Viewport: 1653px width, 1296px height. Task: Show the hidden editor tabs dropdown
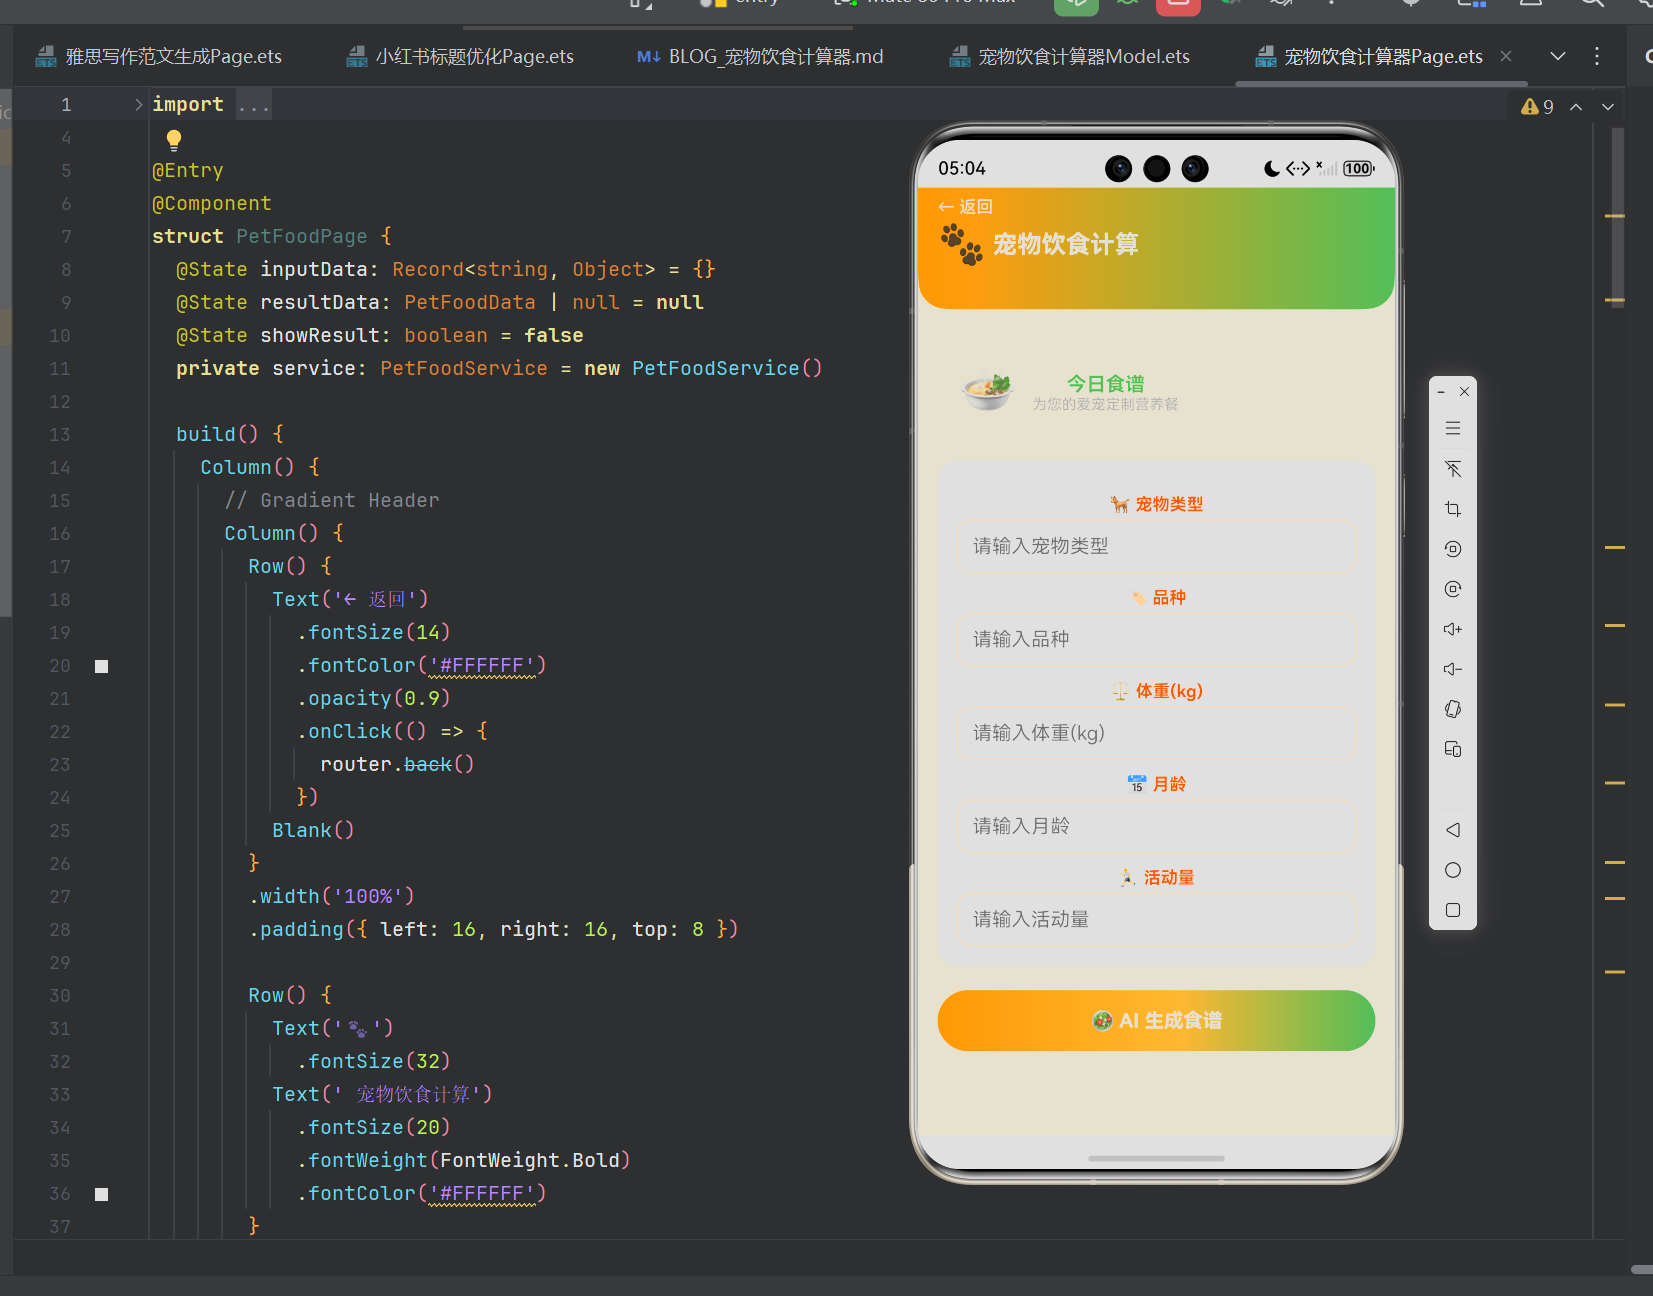[1558, 56]
